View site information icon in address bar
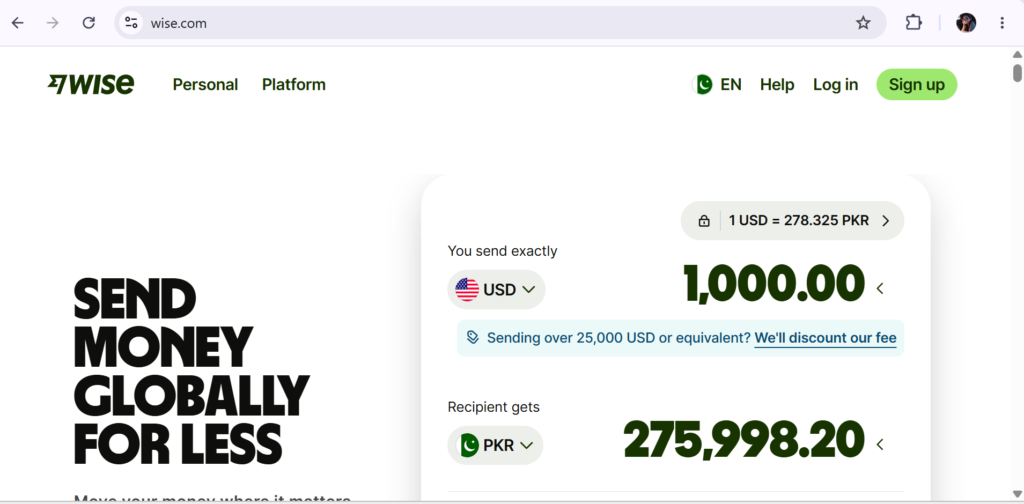 click(x=131, y=23)
